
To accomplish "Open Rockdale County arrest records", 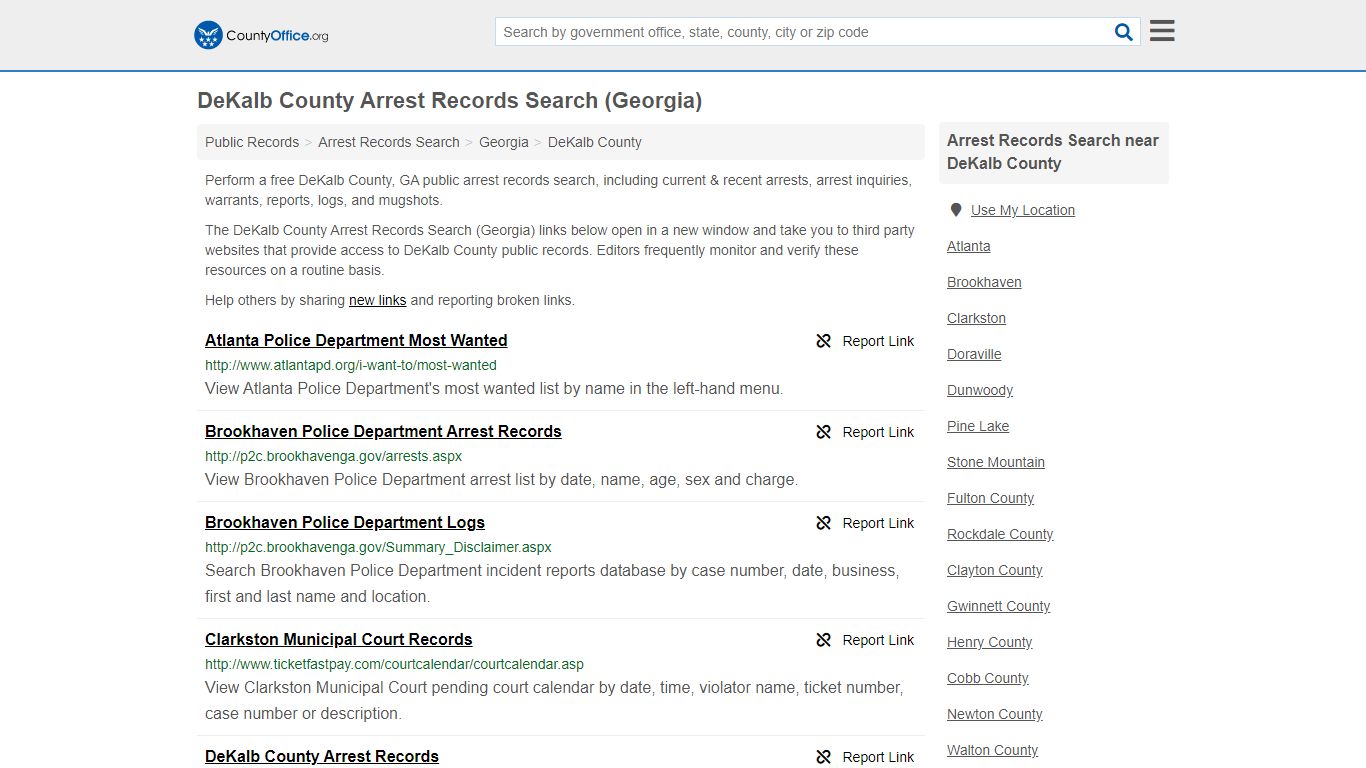I will coord(1000,534).
